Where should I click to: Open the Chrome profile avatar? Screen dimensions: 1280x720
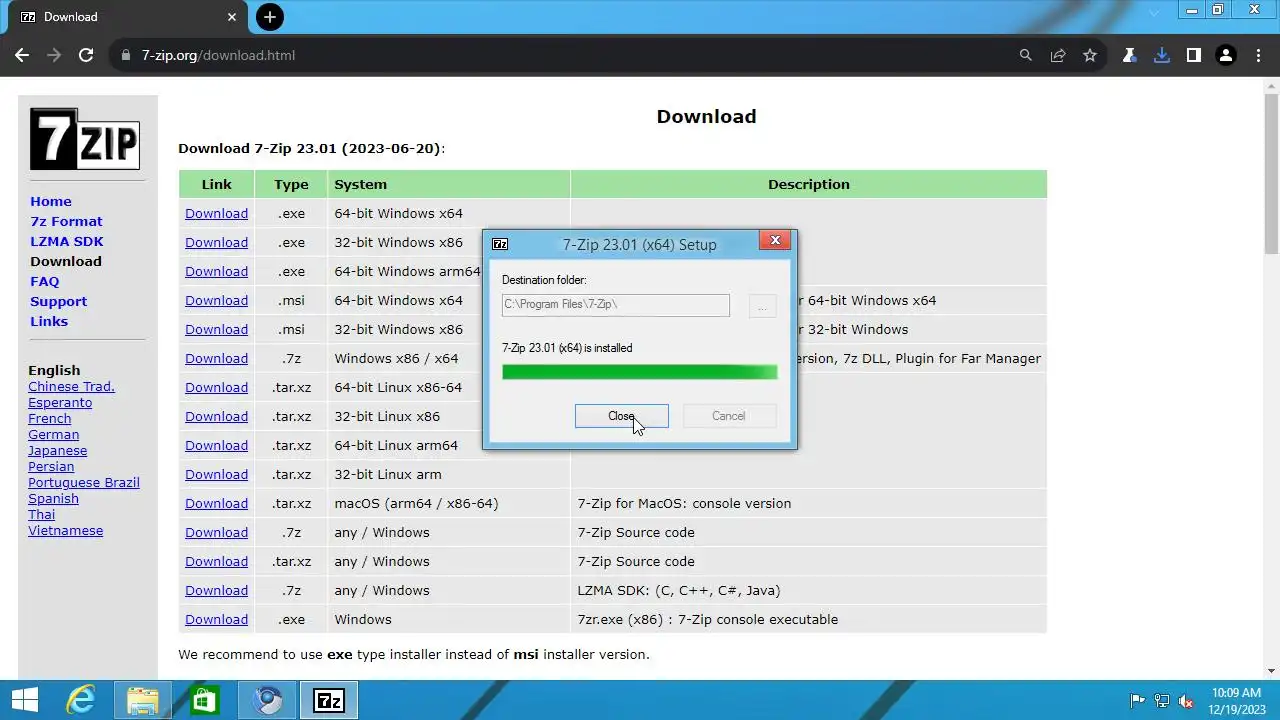pos(1226,55)
